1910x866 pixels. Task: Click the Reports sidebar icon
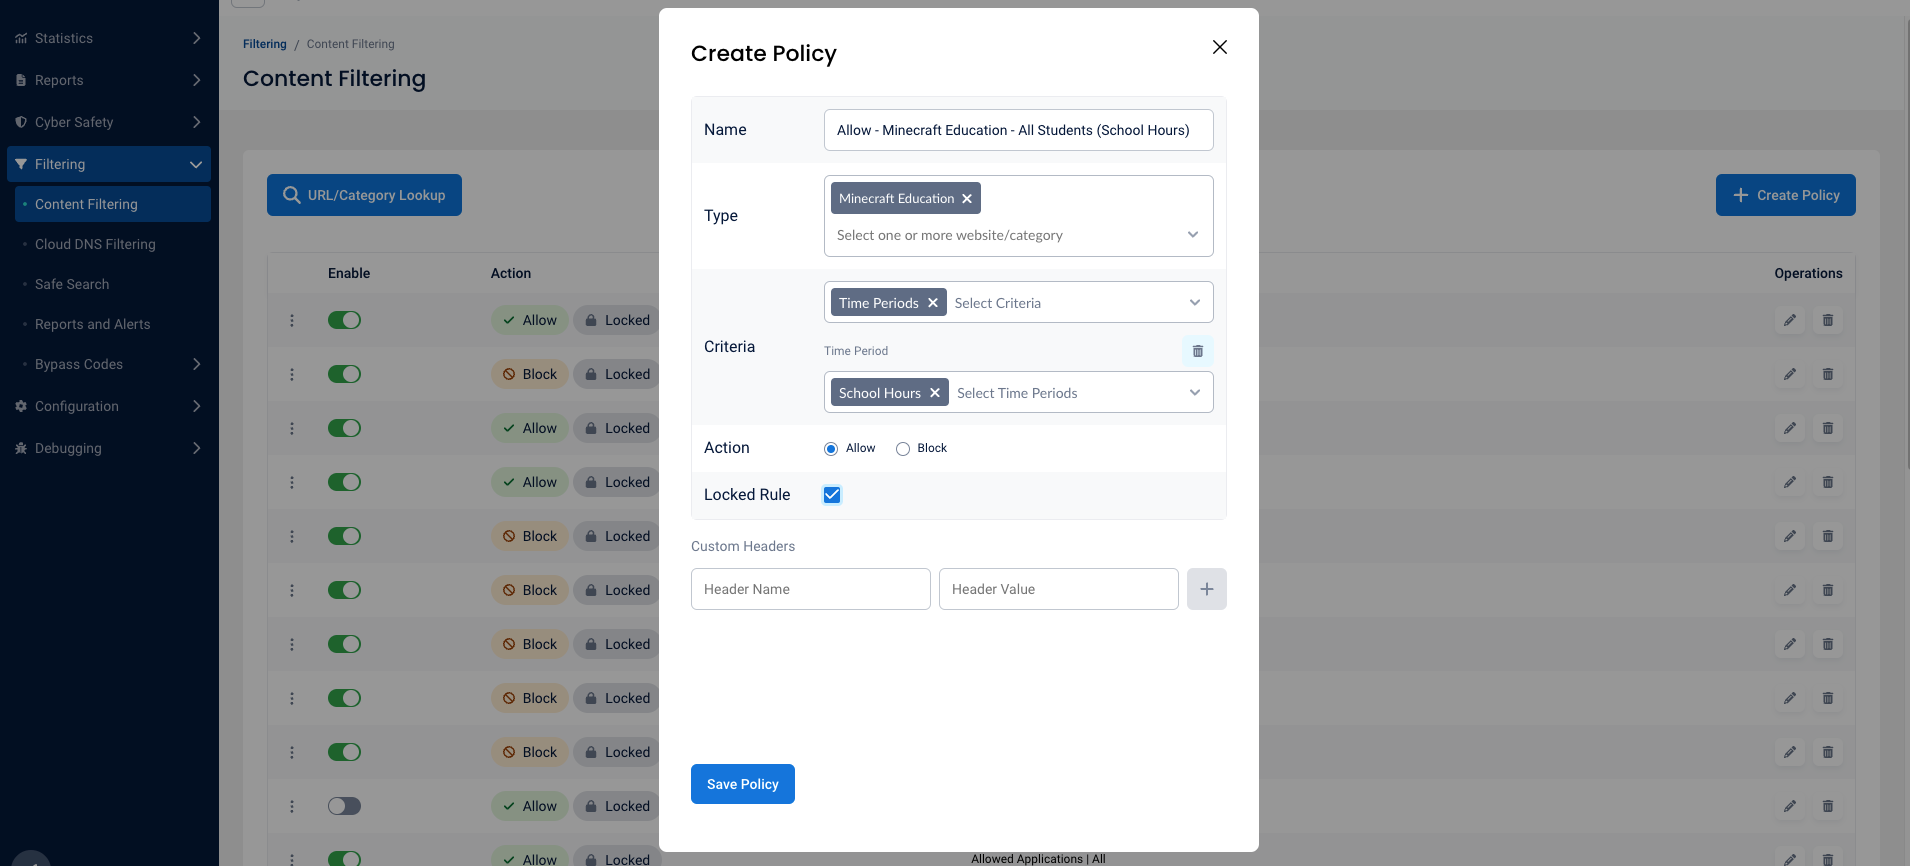coord(21,80)
